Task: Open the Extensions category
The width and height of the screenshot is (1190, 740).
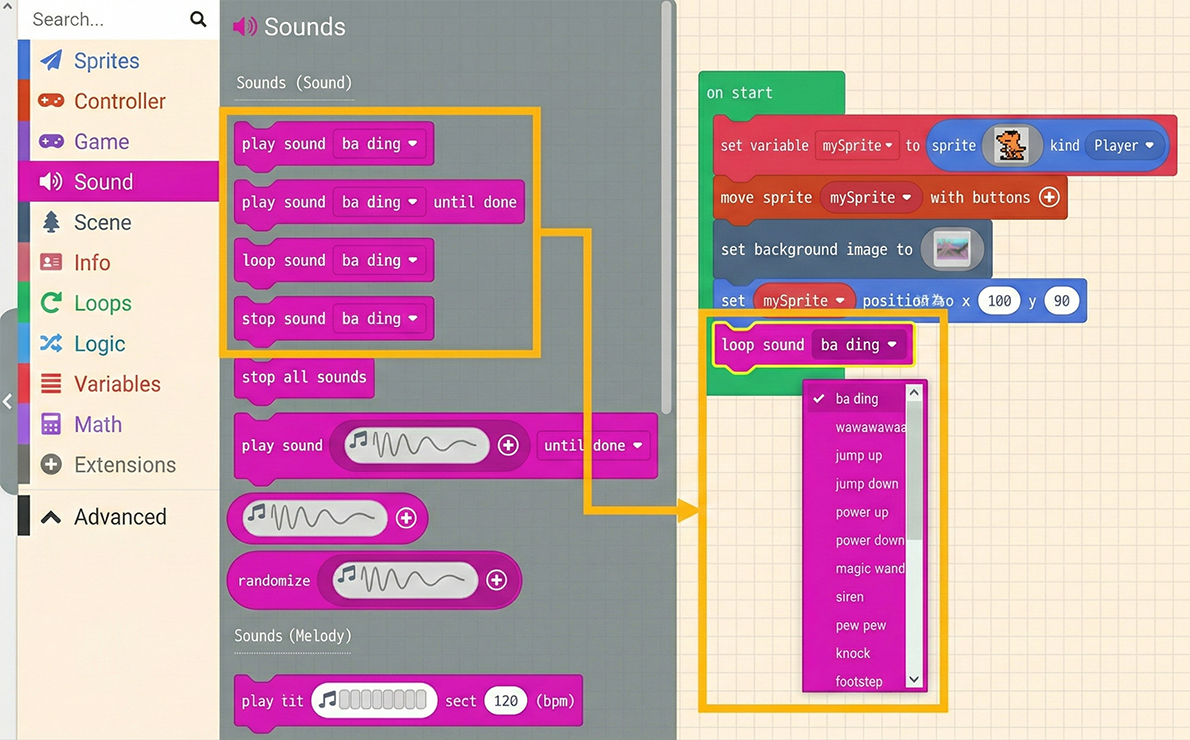Action: click(124, 465)
